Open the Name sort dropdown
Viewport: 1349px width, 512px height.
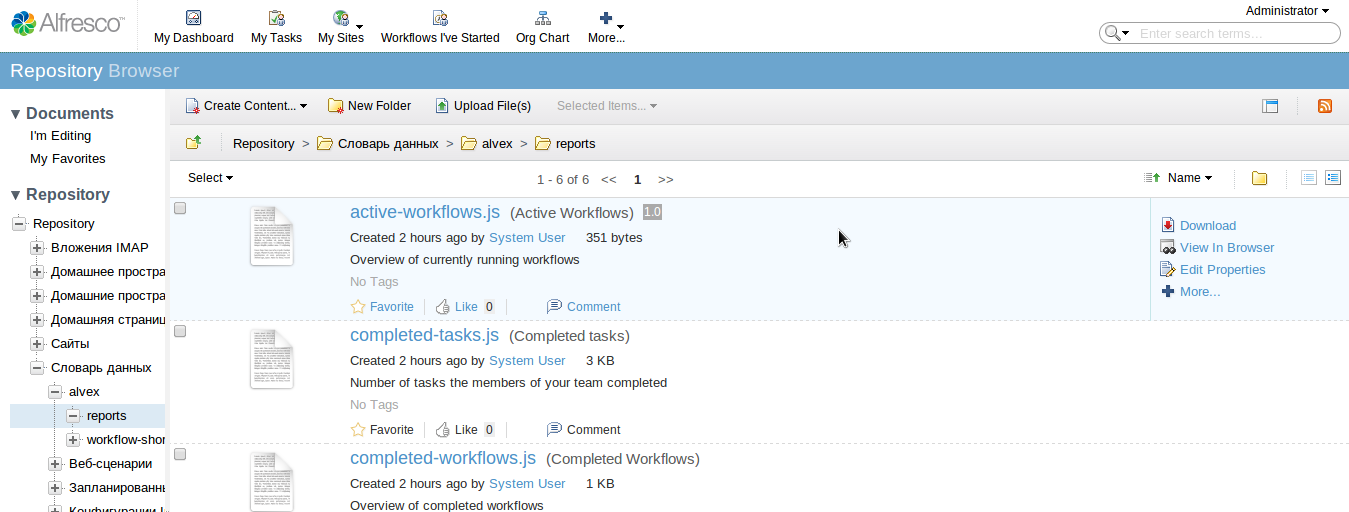point(1188,178)
